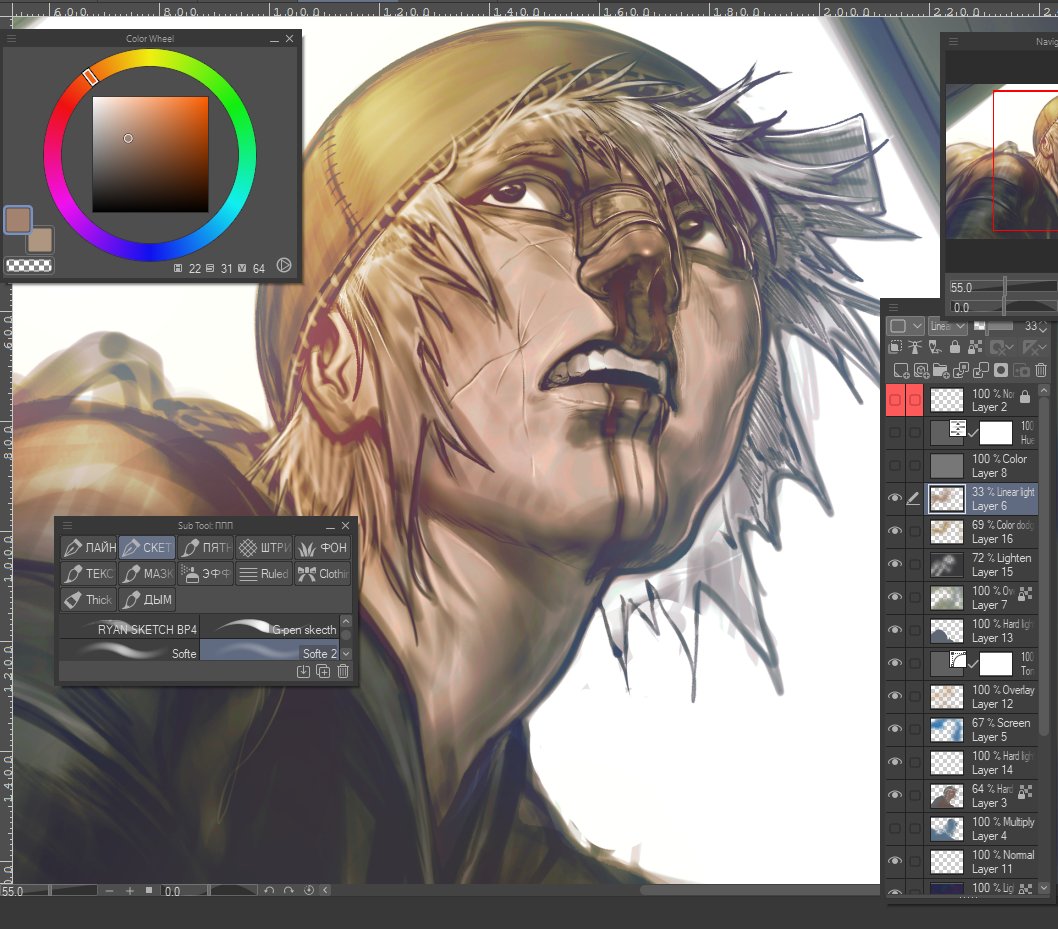Show Layer 4 using its visibility box
This screenshot has width=1058, height=929.
[x=895, y=828]
